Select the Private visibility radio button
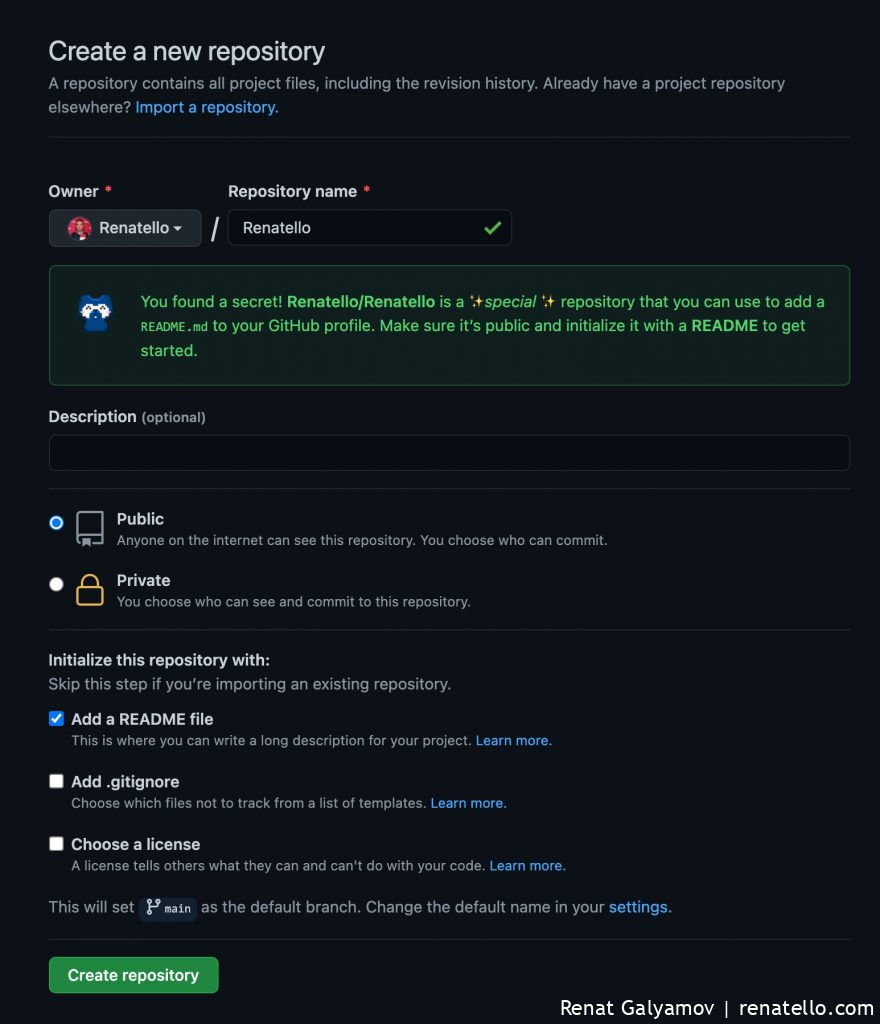 pos(56,584)
